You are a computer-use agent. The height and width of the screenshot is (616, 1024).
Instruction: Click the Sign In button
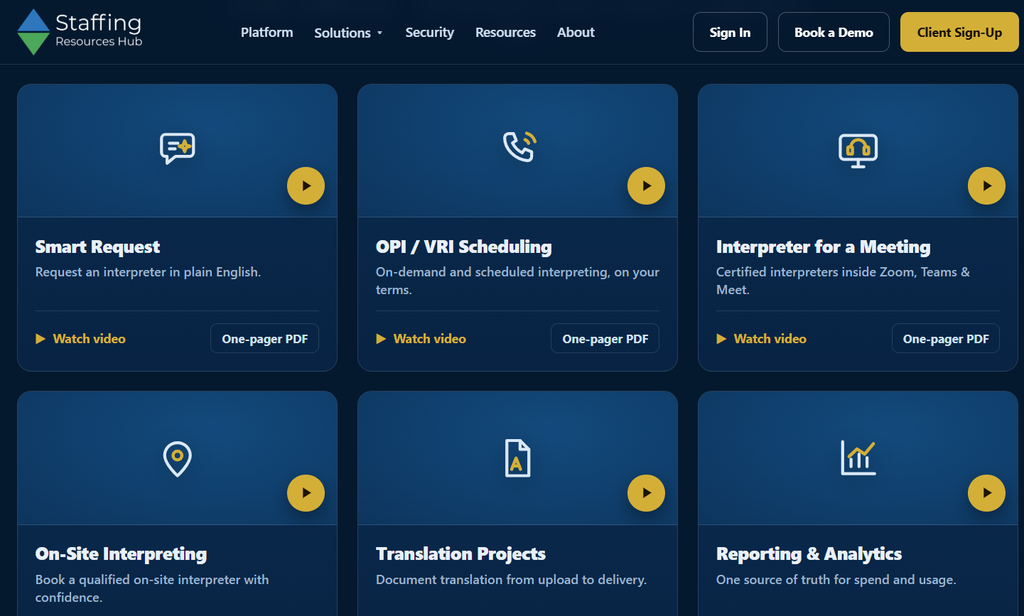(x=729, y=32)
